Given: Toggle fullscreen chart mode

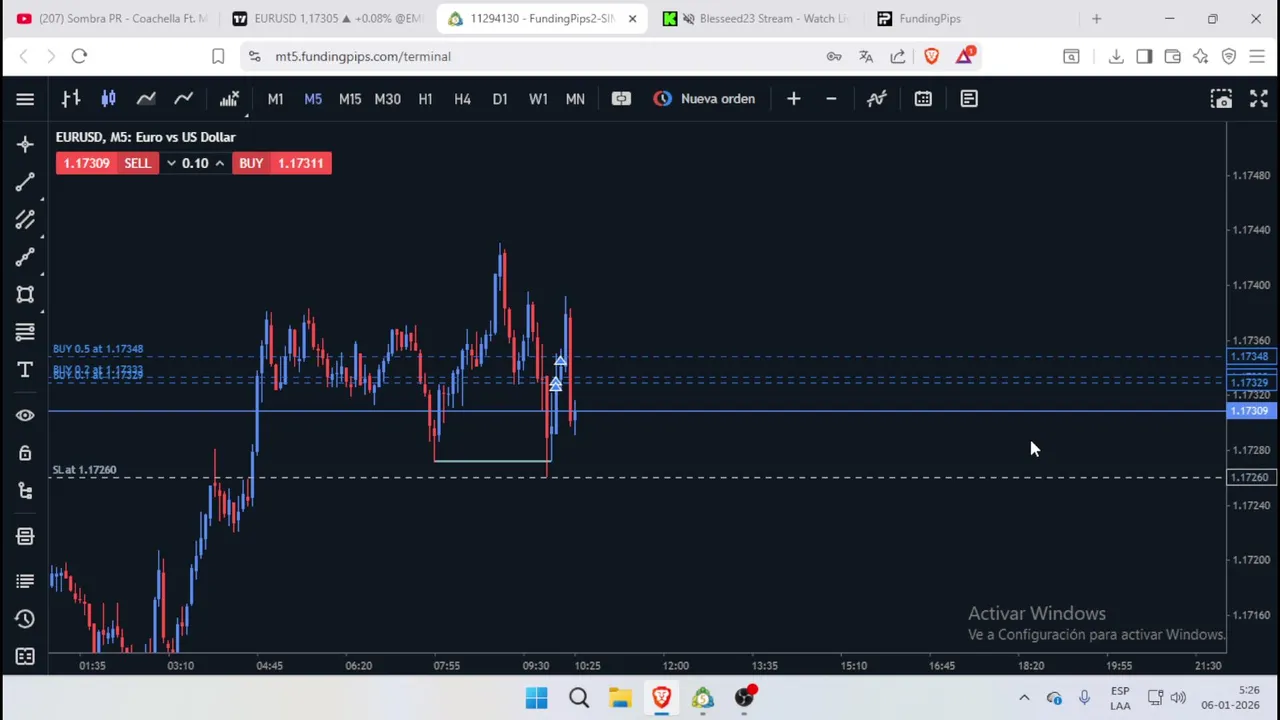Looking at the screenshot, I should coord(1259,99).
